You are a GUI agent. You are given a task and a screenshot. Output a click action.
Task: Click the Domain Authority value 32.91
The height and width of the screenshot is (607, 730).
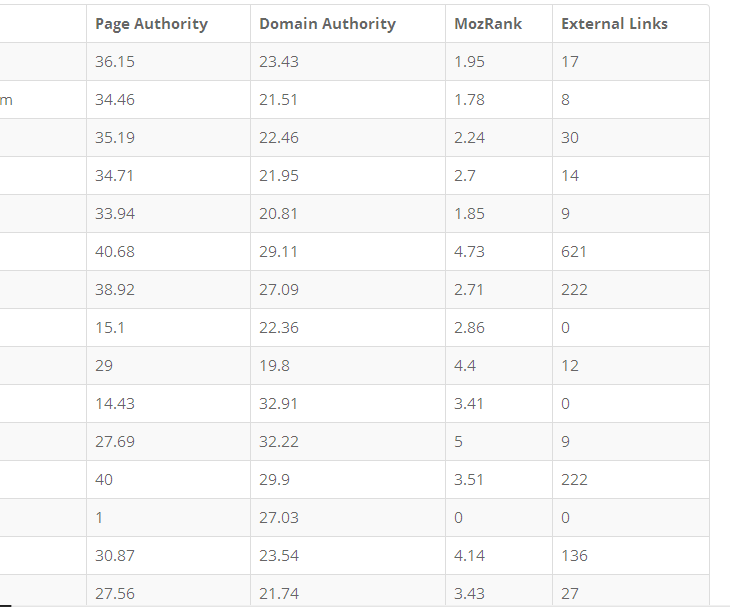(x=278, y=403)
